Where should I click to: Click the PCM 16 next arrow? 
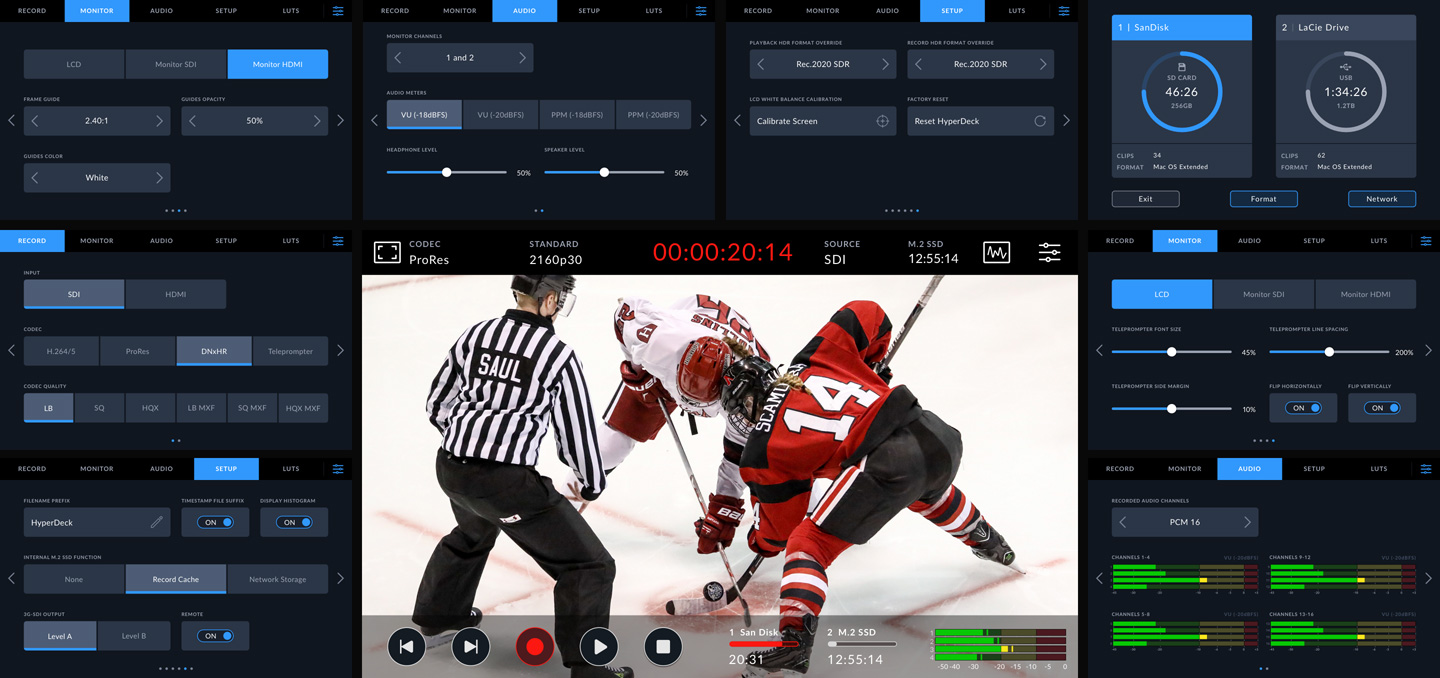tap(1247, 522)
